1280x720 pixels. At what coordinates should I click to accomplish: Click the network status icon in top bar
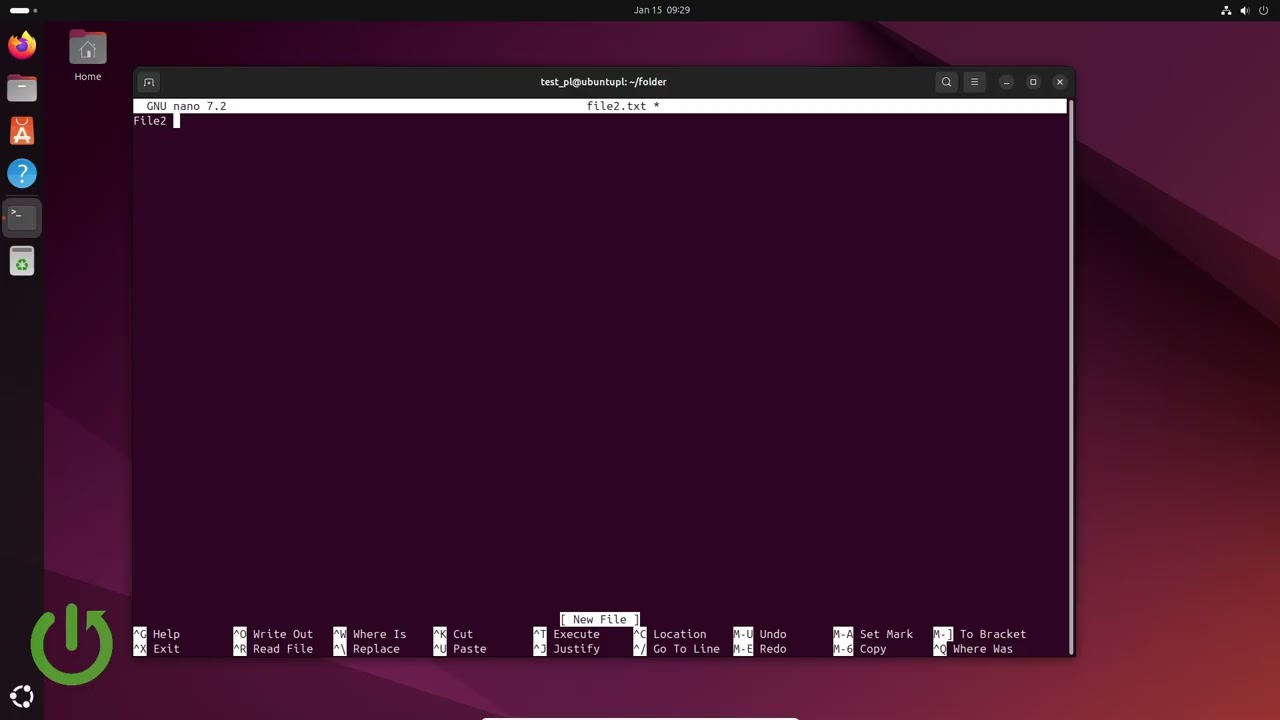pyautogui.click(x=1226, y=10)
